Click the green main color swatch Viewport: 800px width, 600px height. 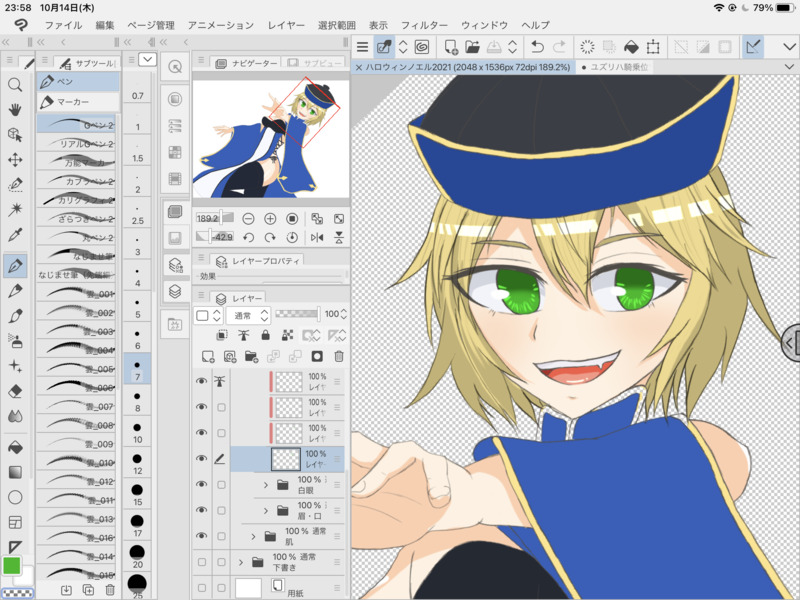coord(11,565)
